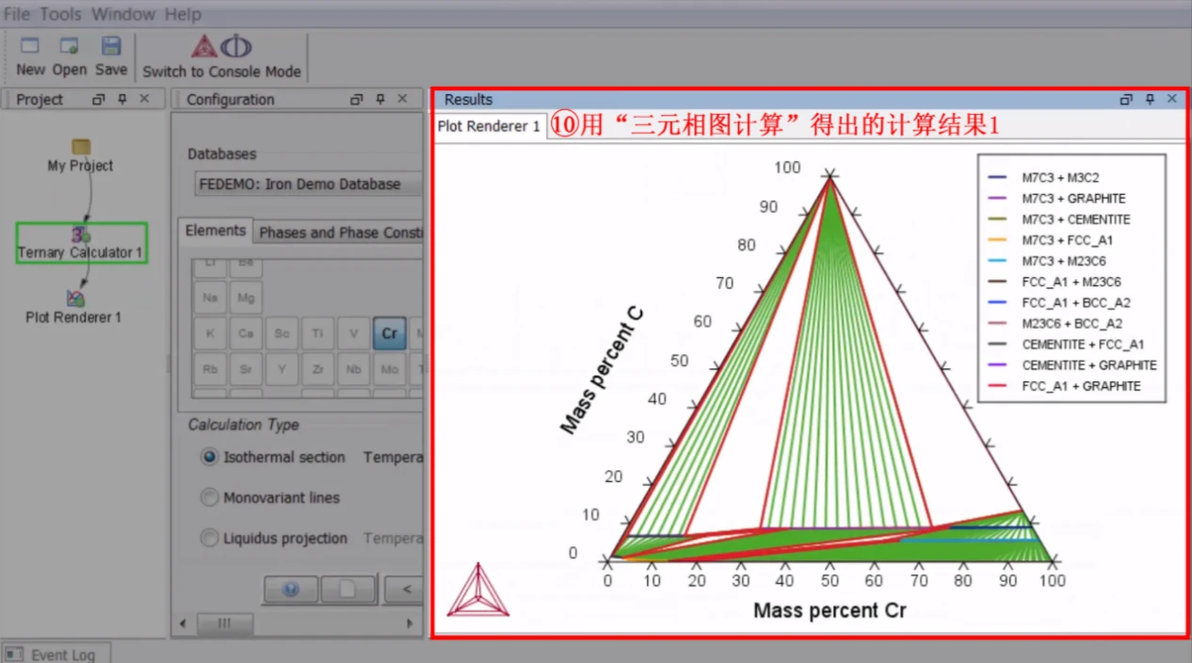Pin the Results panel

[x=1149, y=99]
